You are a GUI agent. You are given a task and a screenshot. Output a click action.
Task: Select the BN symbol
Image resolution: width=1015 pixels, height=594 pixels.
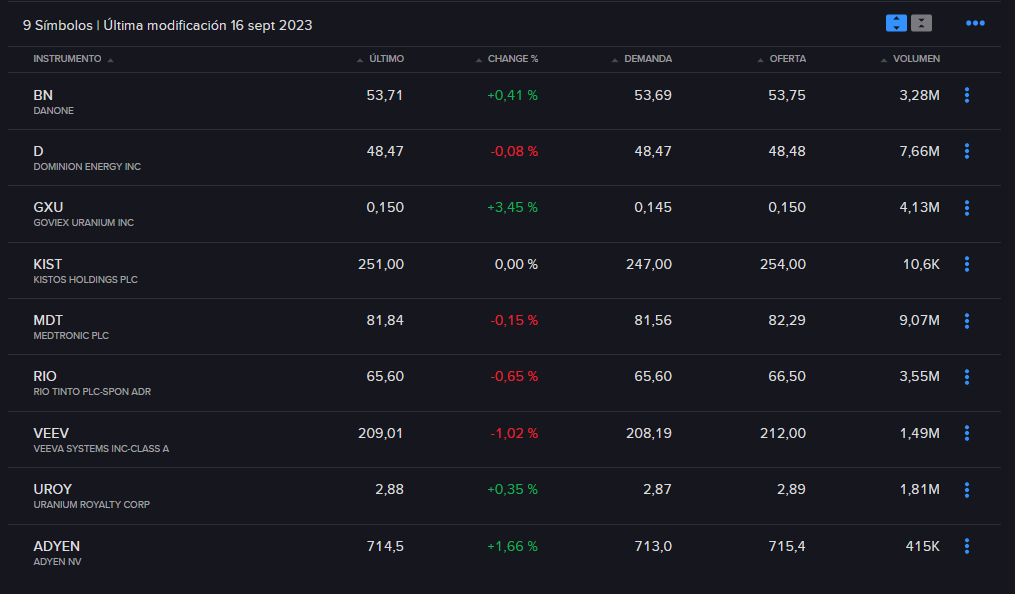[43, 95]
